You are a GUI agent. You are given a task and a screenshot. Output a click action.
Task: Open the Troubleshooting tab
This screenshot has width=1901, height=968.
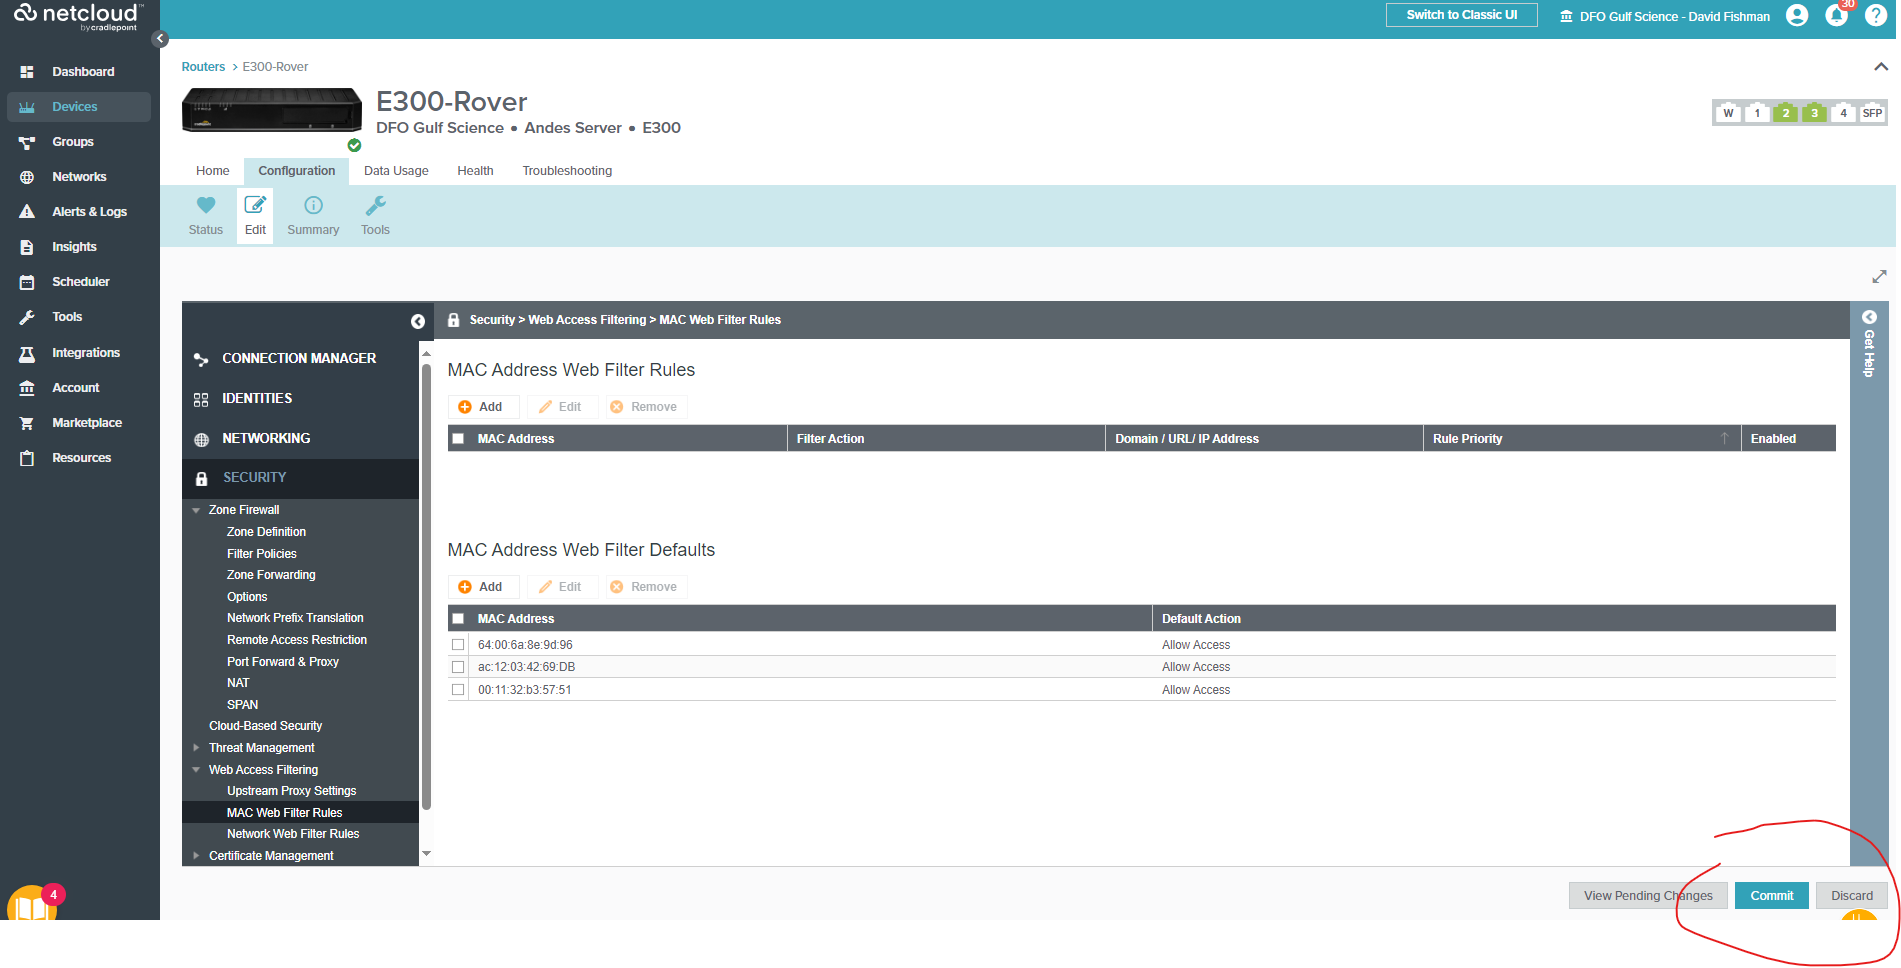click(x=567, y=171)
